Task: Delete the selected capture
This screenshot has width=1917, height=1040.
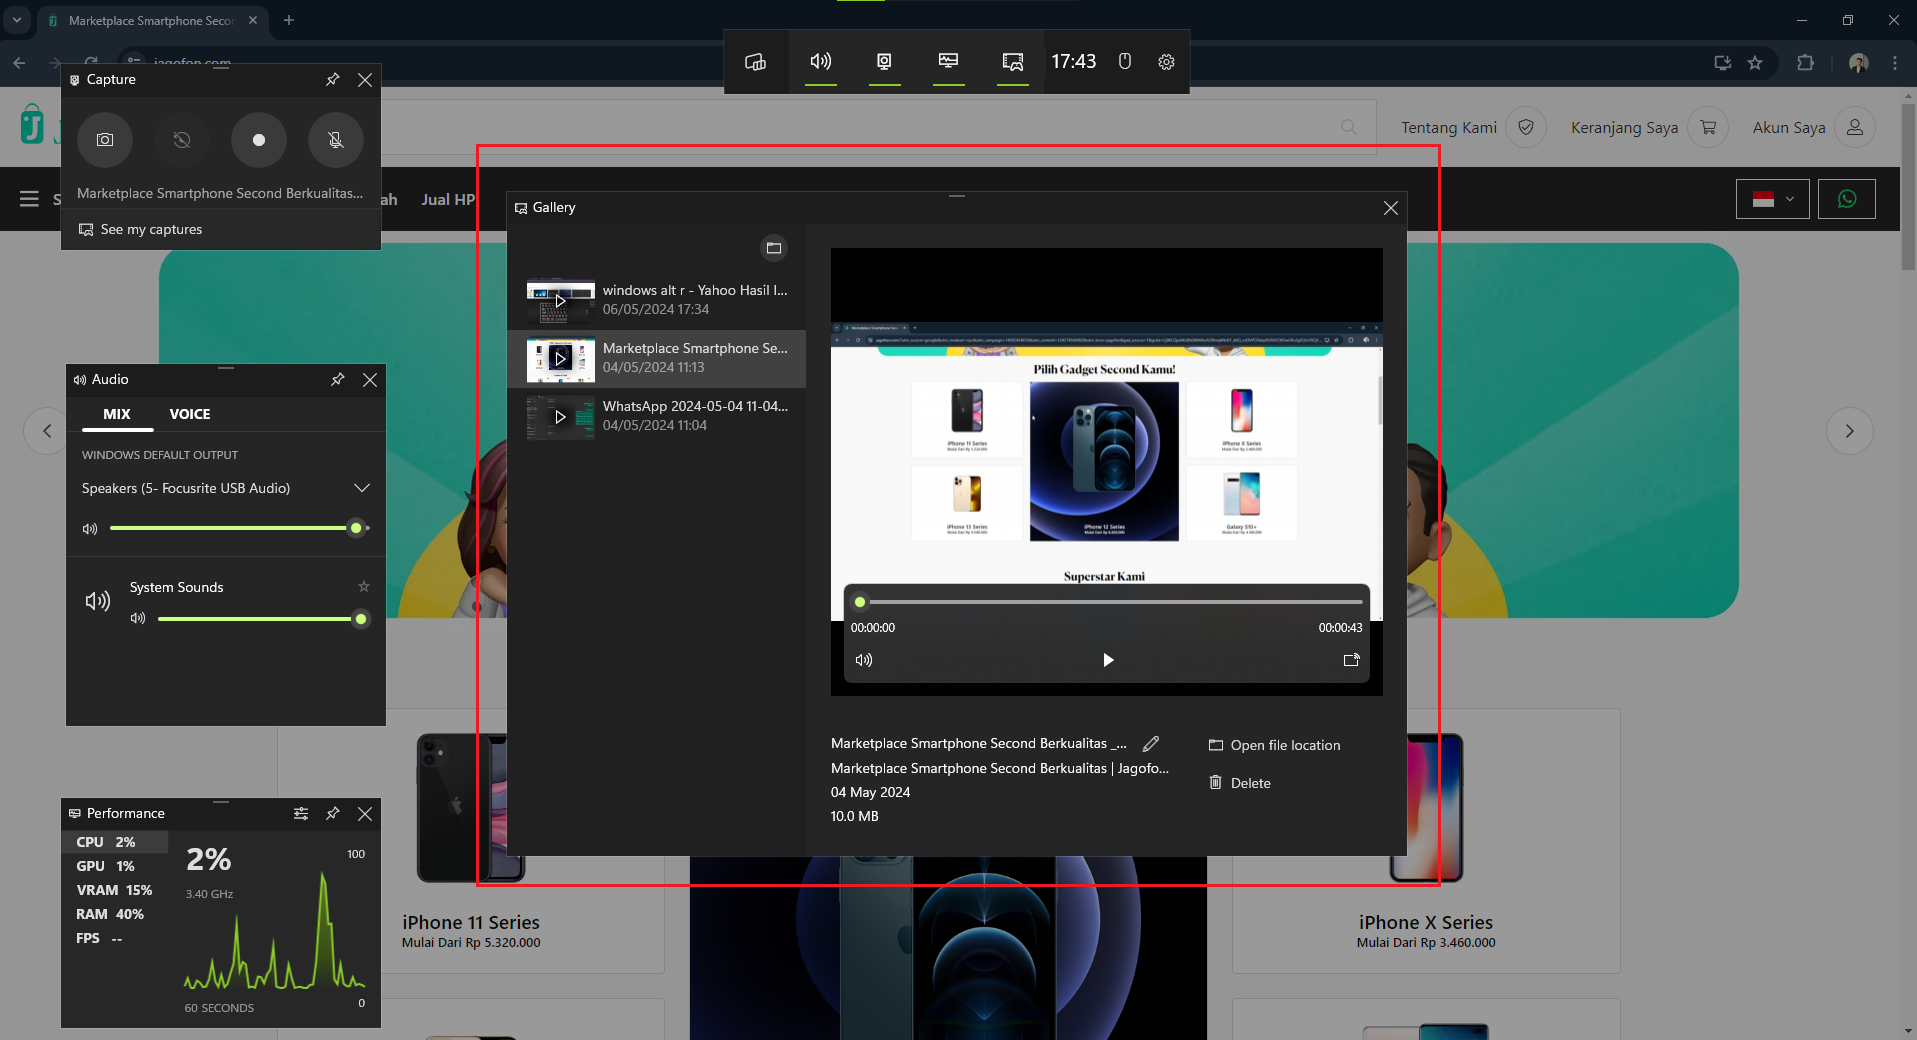Action: (1240, 783)
